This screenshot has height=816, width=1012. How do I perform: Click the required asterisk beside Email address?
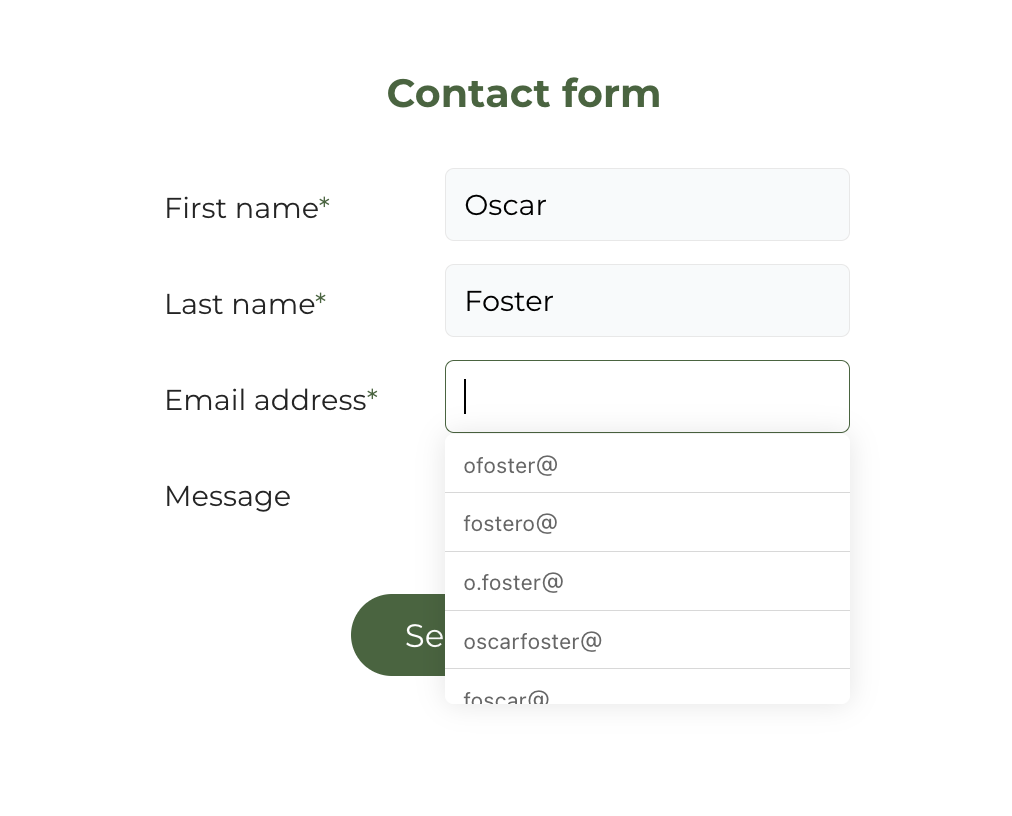click(372, 395)
